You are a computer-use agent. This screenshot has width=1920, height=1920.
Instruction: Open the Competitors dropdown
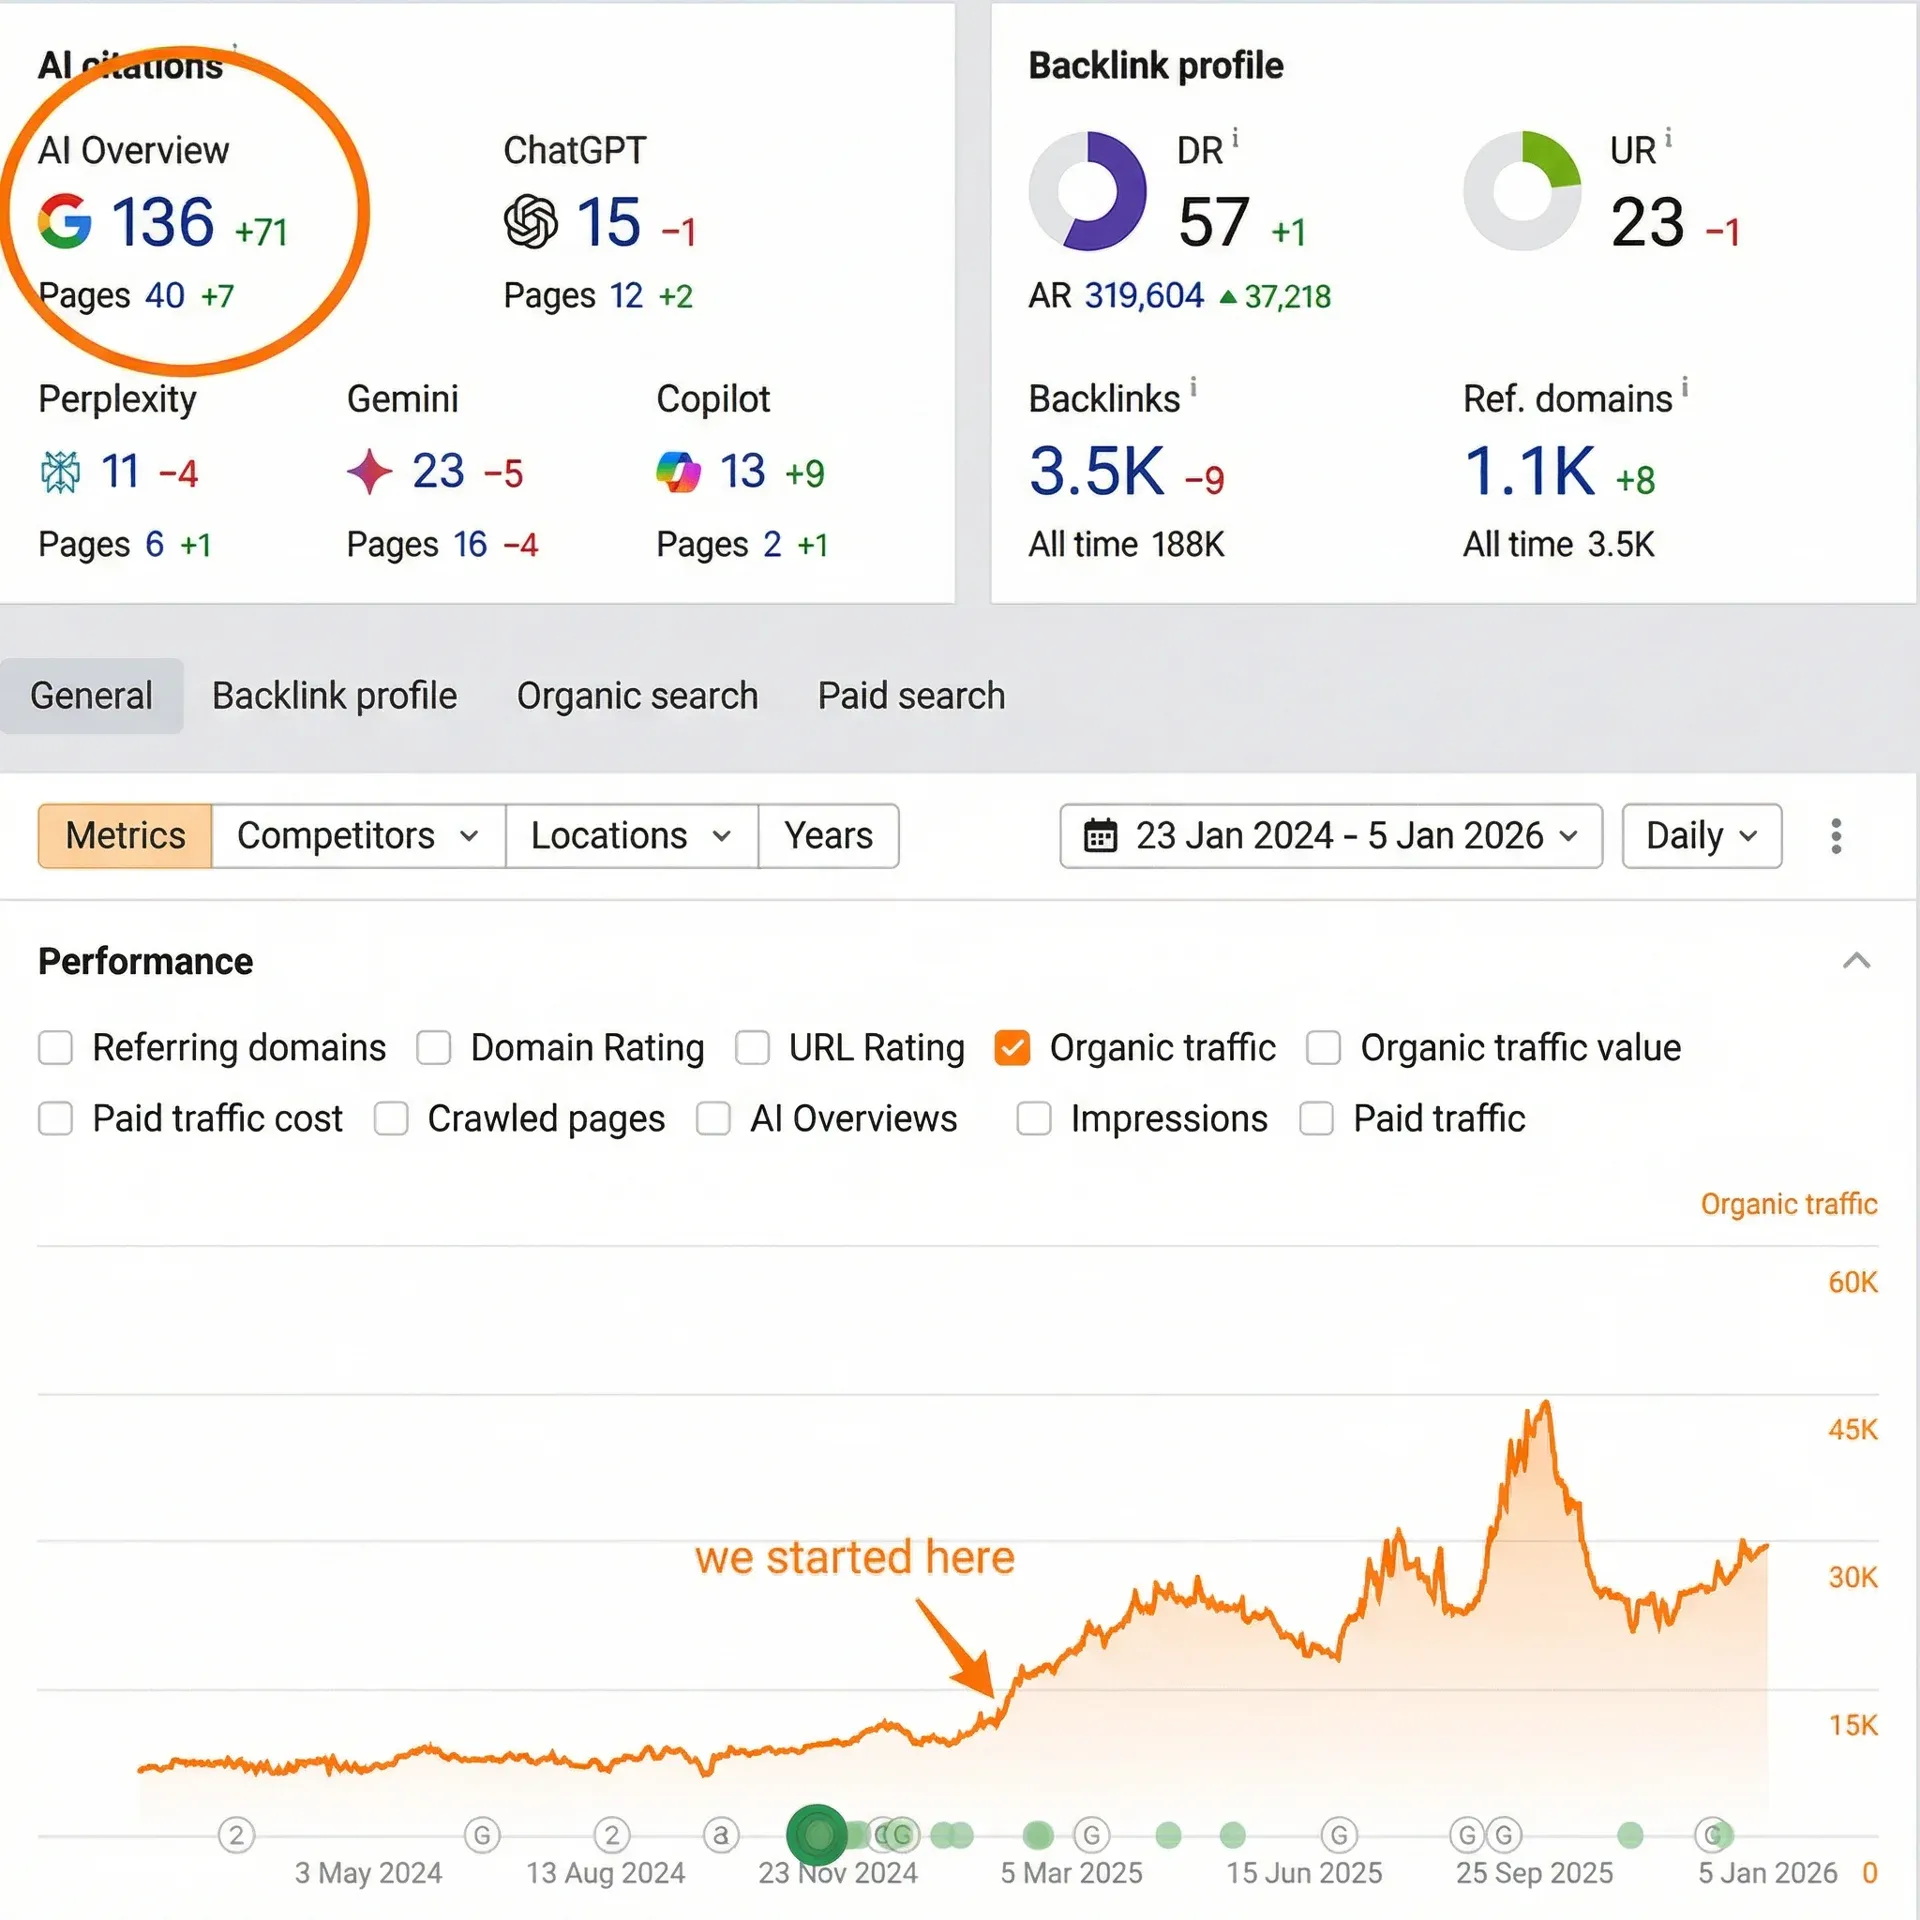pos(358,836)
